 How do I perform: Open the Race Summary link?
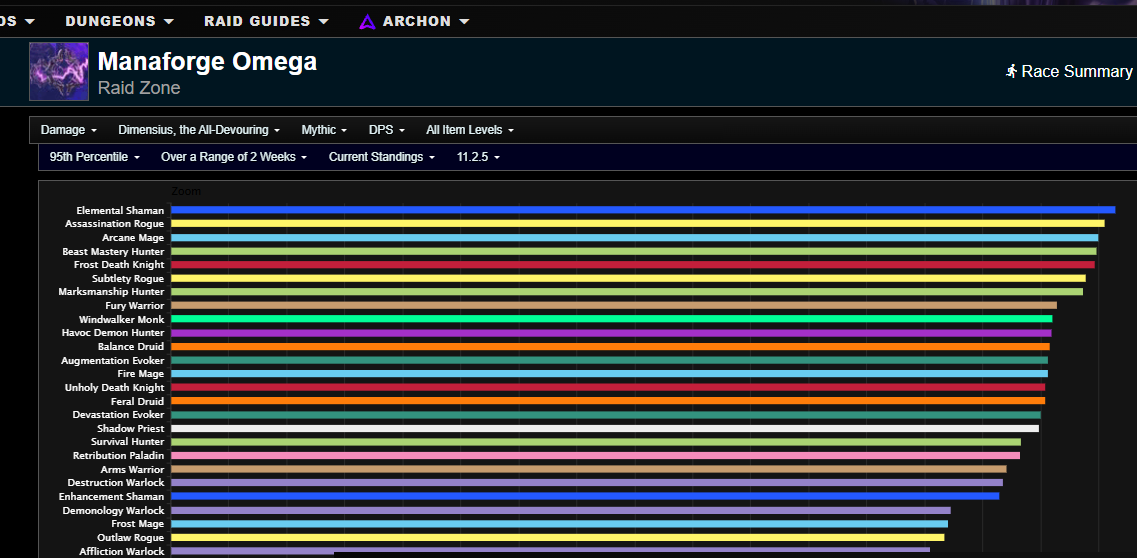tap(1069, 71)
